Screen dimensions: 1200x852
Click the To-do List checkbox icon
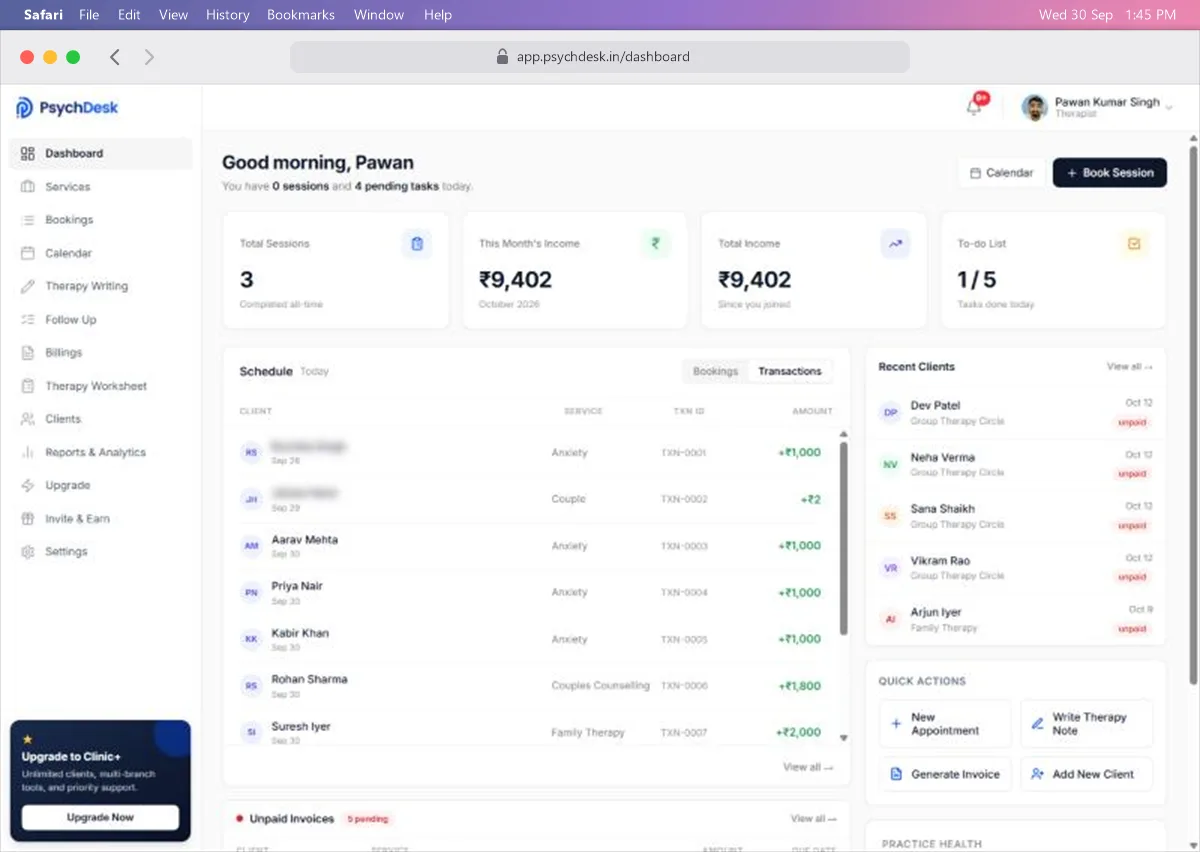(x=1134, y=243)
